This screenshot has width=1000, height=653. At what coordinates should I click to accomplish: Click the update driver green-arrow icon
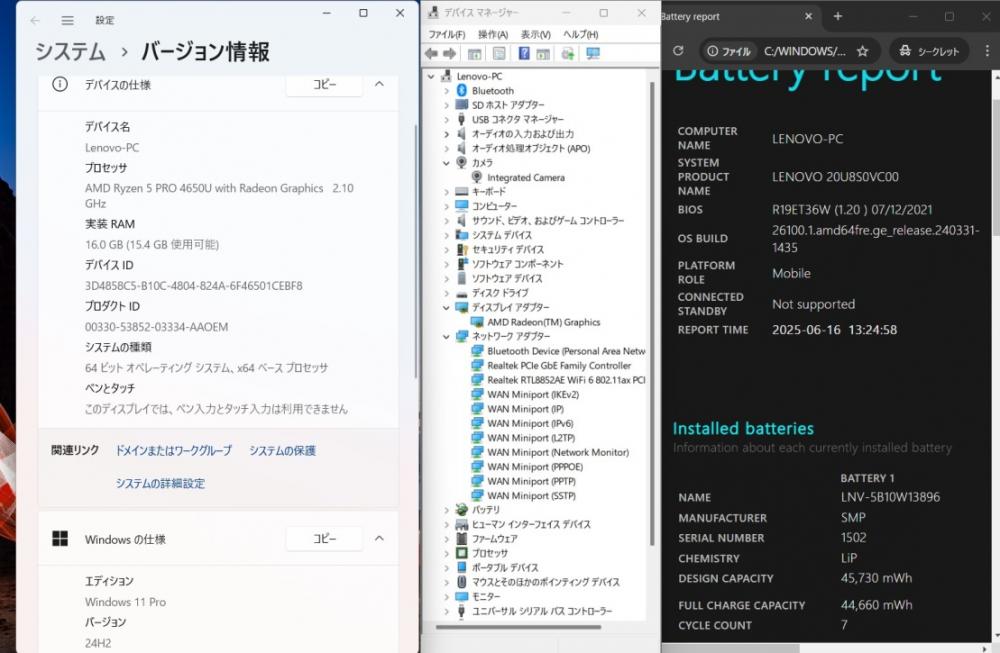coord(568,54)
